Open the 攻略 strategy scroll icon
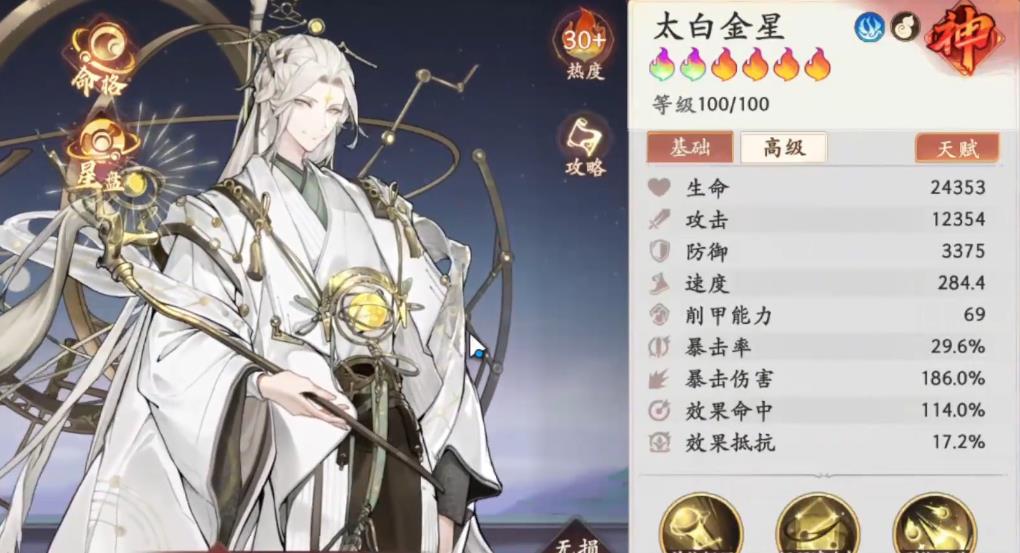Image resolution: width=1020 pixels, height=553 pixels. [584, 148]
